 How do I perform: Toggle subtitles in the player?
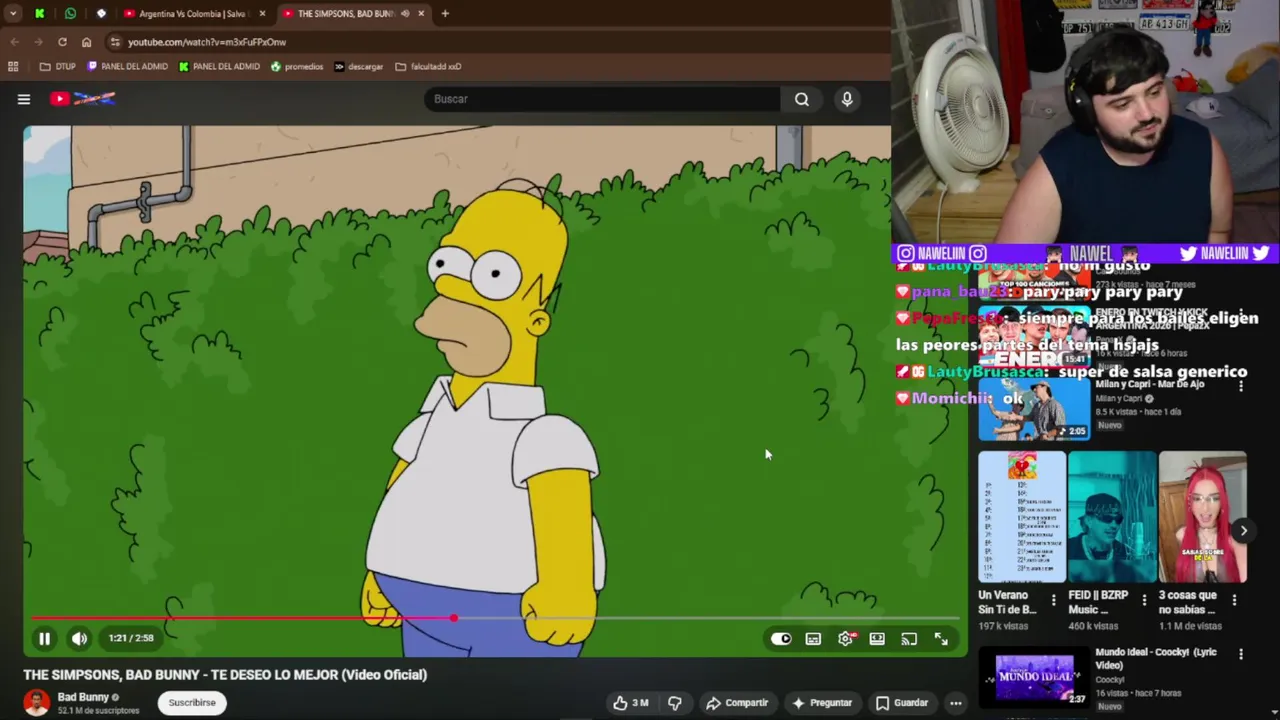pos(813,639)
